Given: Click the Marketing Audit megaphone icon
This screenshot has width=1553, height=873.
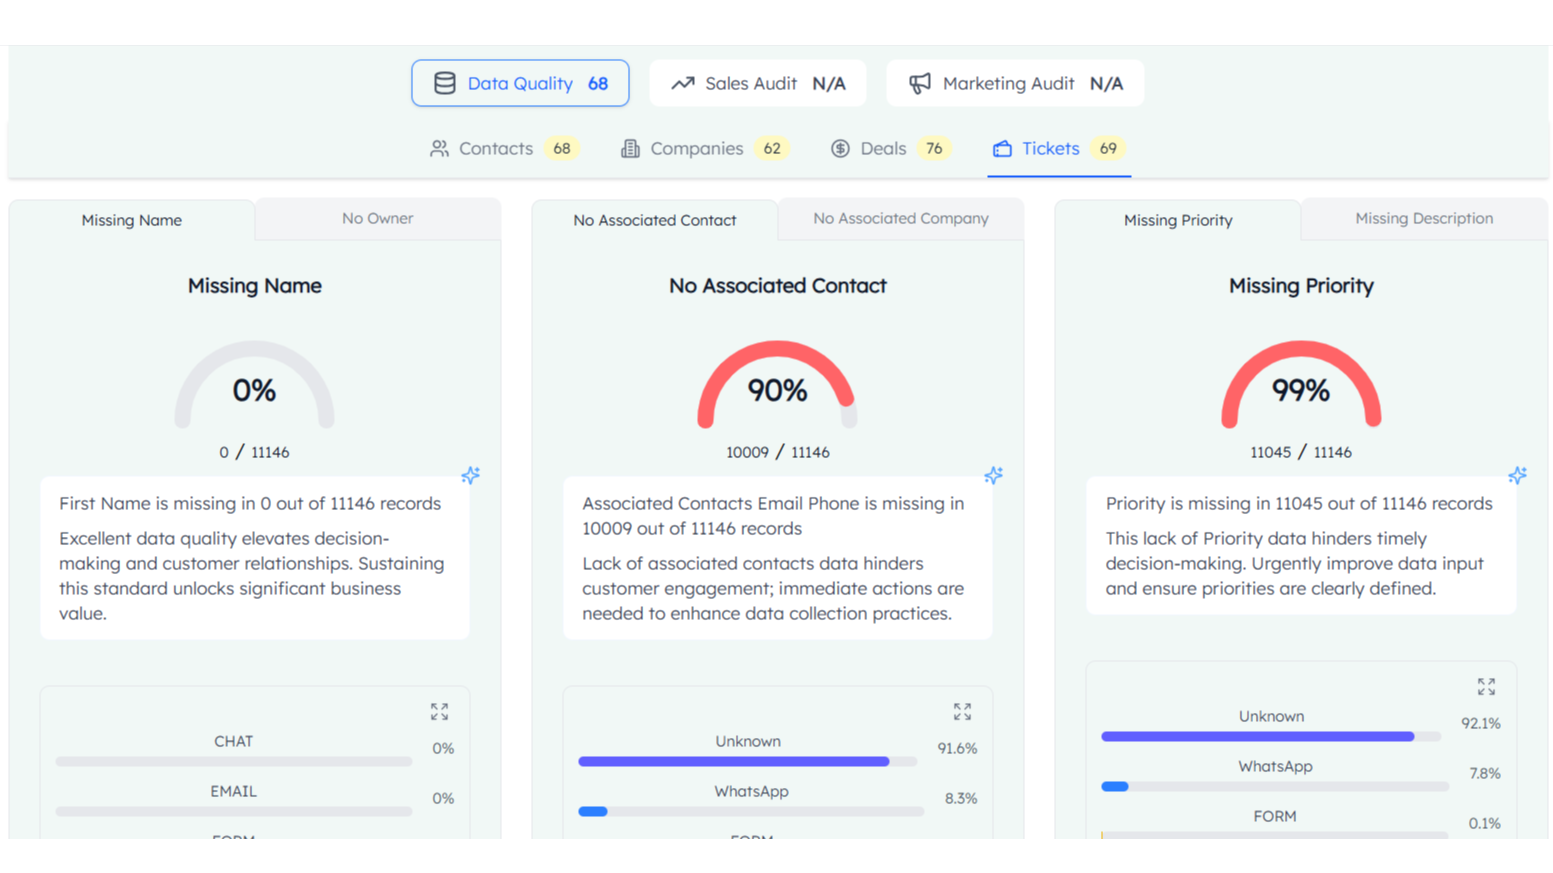Looking at the screenshot, I should (x=920, y=83).
